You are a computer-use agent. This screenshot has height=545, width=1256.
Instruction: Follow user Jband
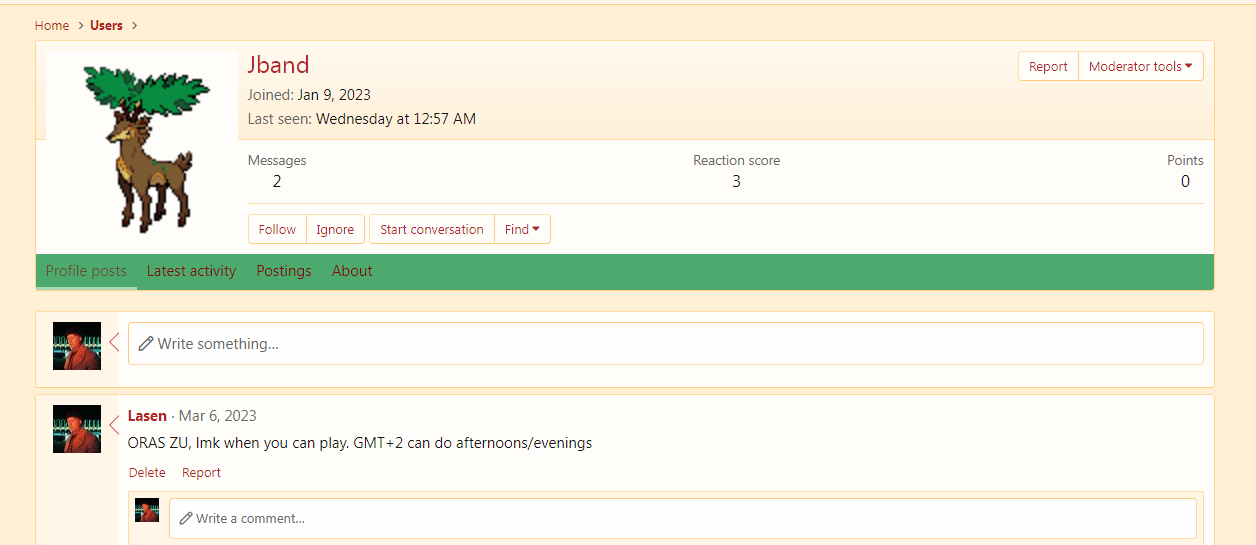pos(277,229)
